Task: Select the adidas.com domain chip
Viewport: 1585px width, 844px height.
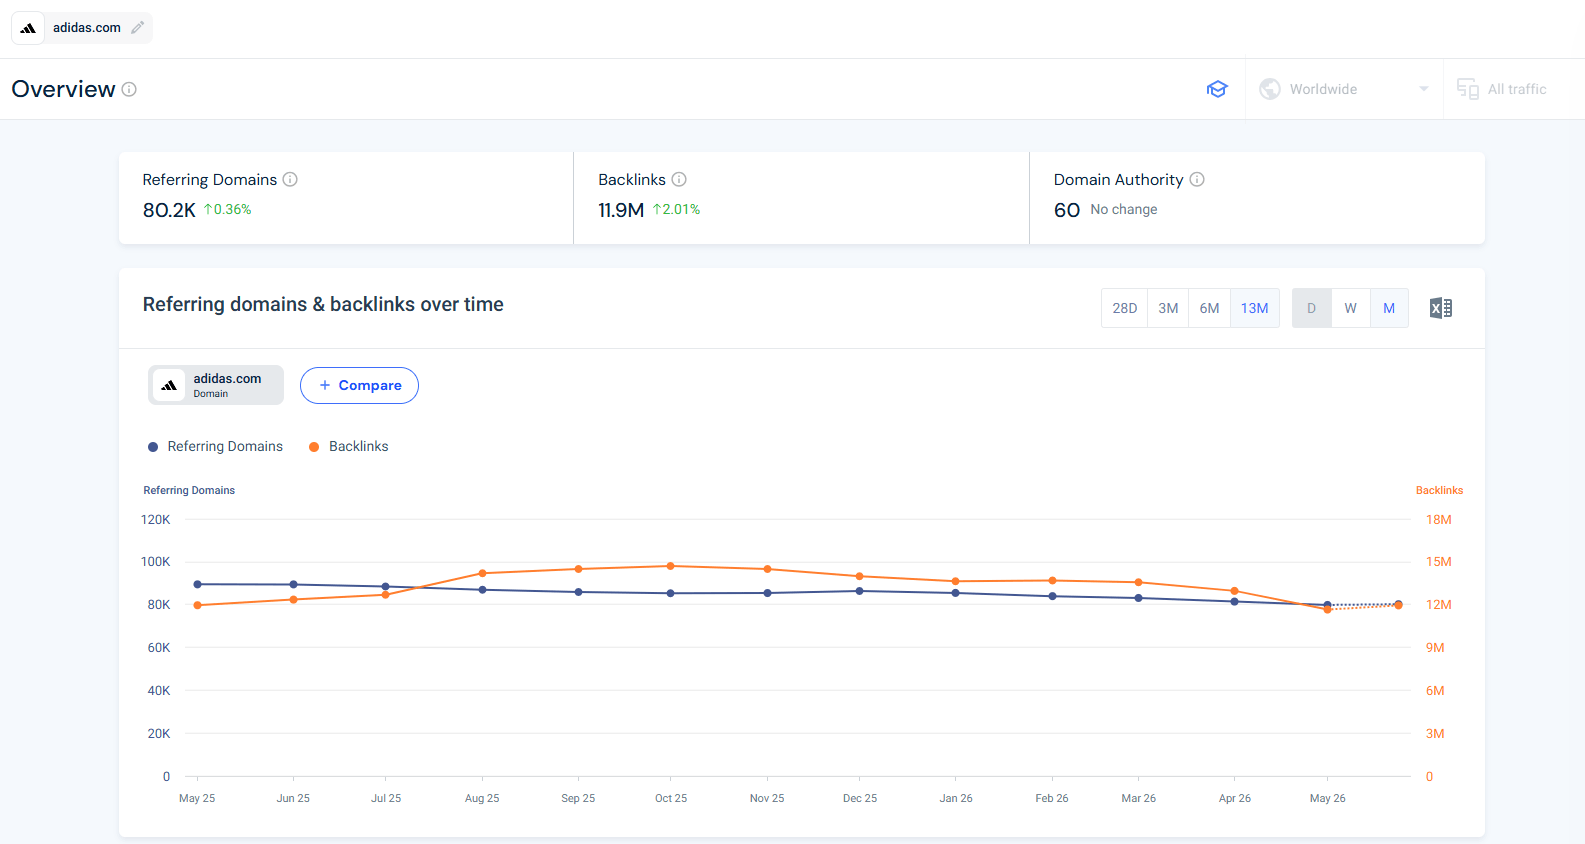Action: pos(216,385)
